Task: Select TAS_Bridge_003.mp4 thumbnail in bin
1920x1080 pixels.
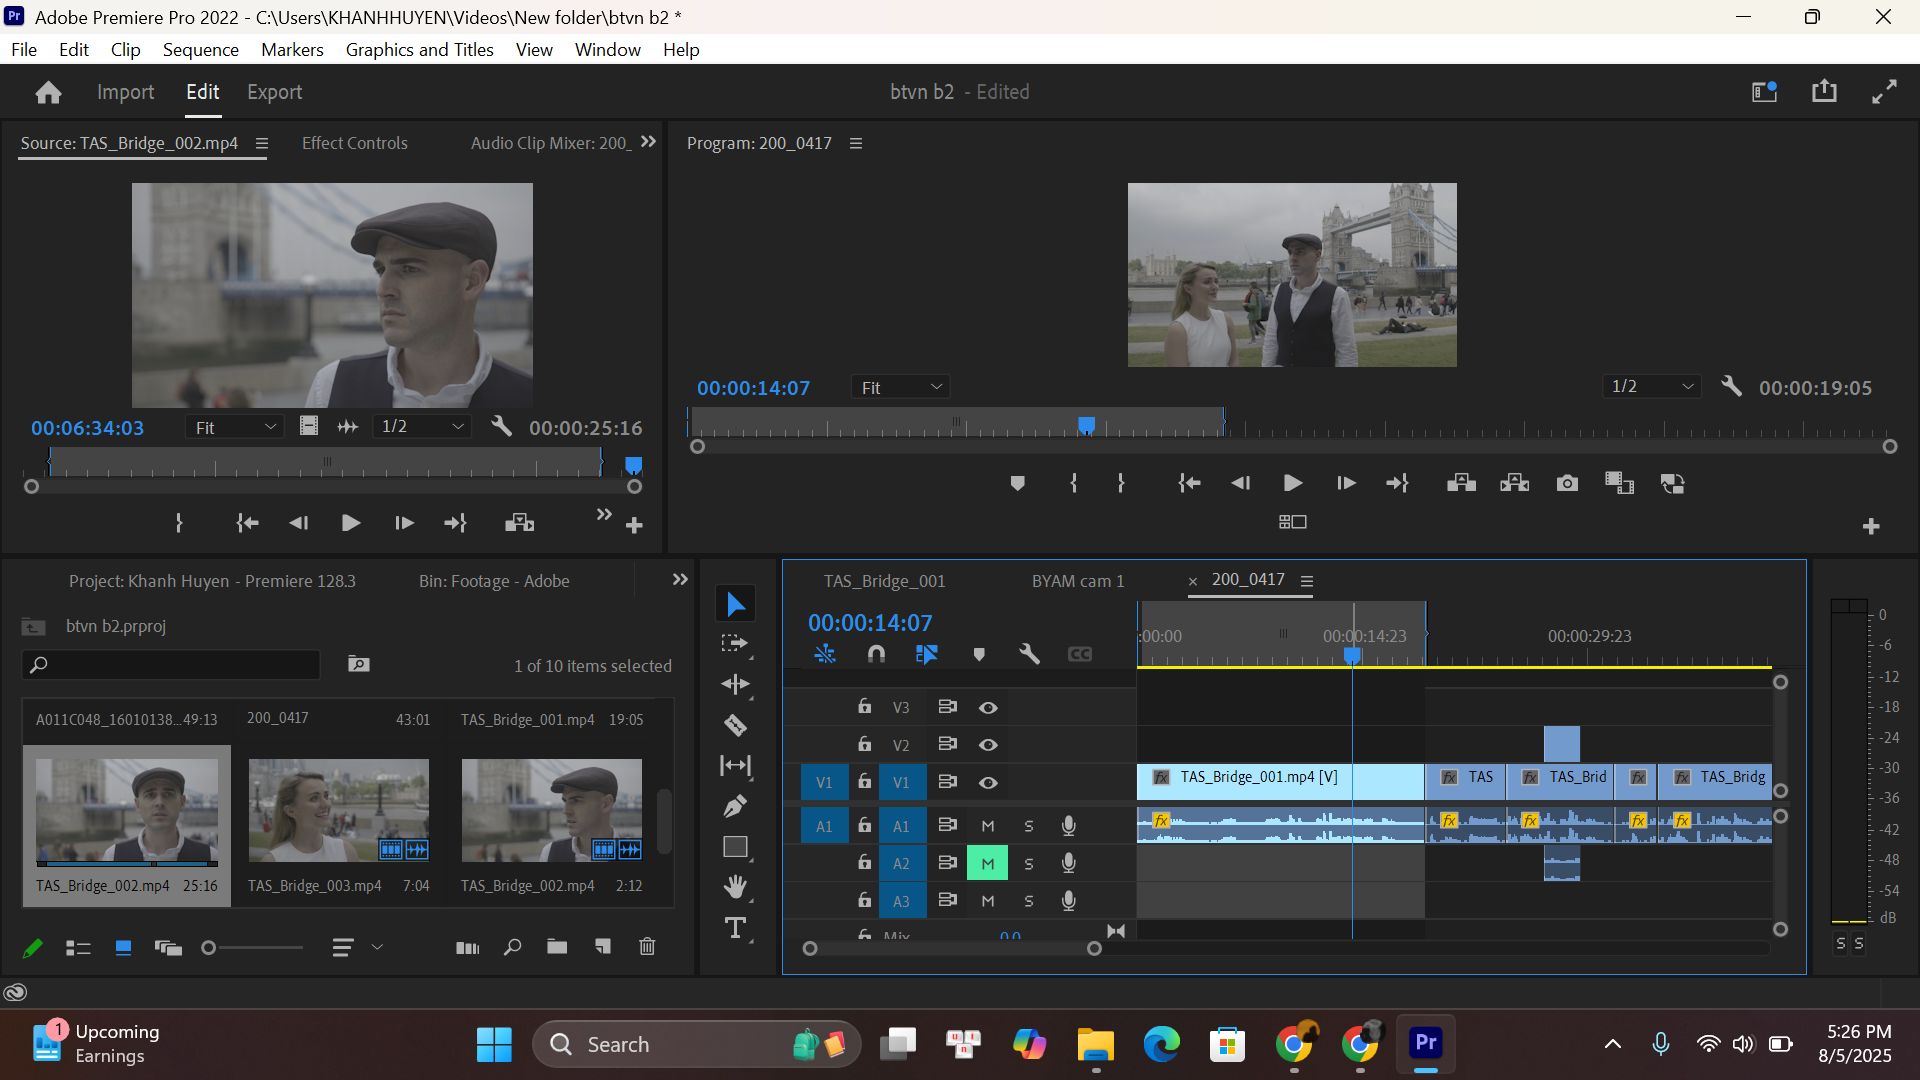Action: 338,810
